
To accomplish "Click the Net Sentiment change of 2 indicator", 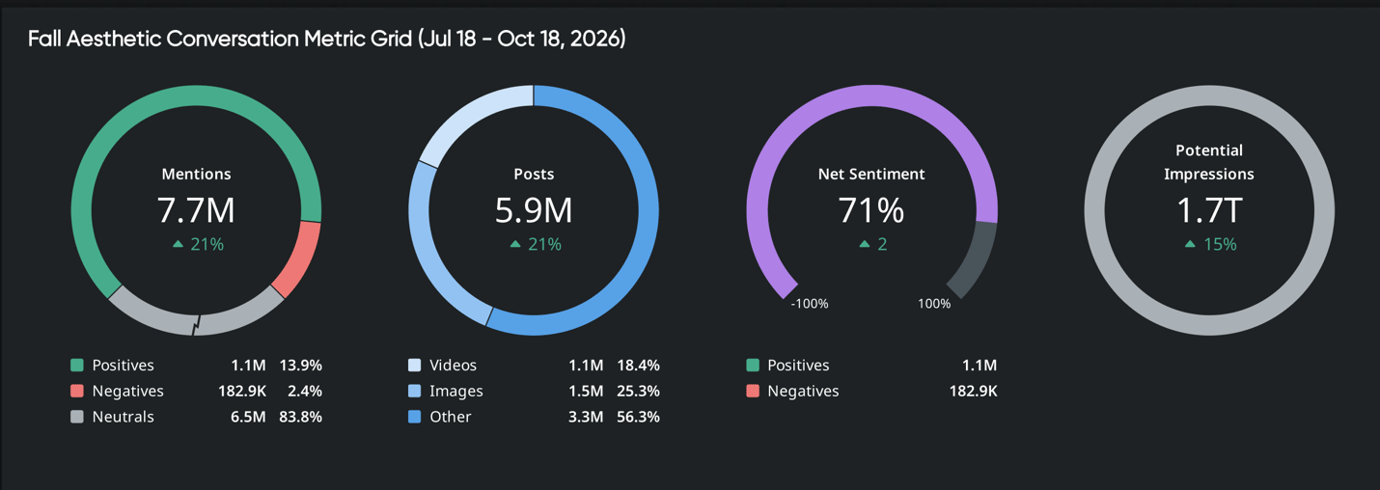I will (x=873, y=244).
